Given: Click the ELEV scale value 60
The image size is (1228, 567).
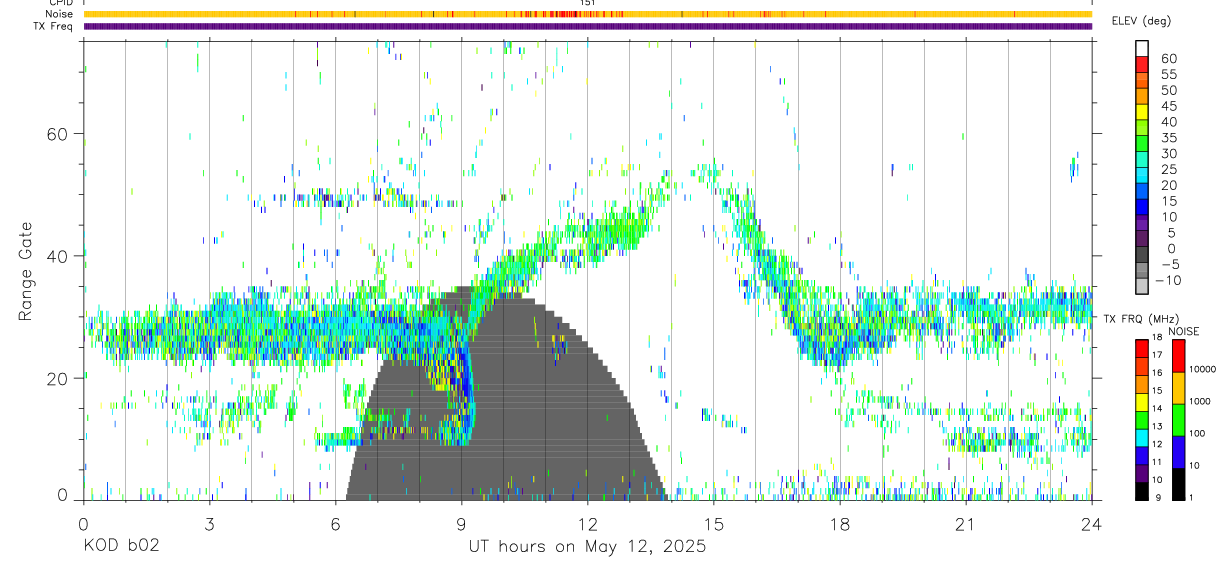Looking at the screenshot, I should (x=1168, y=58).
